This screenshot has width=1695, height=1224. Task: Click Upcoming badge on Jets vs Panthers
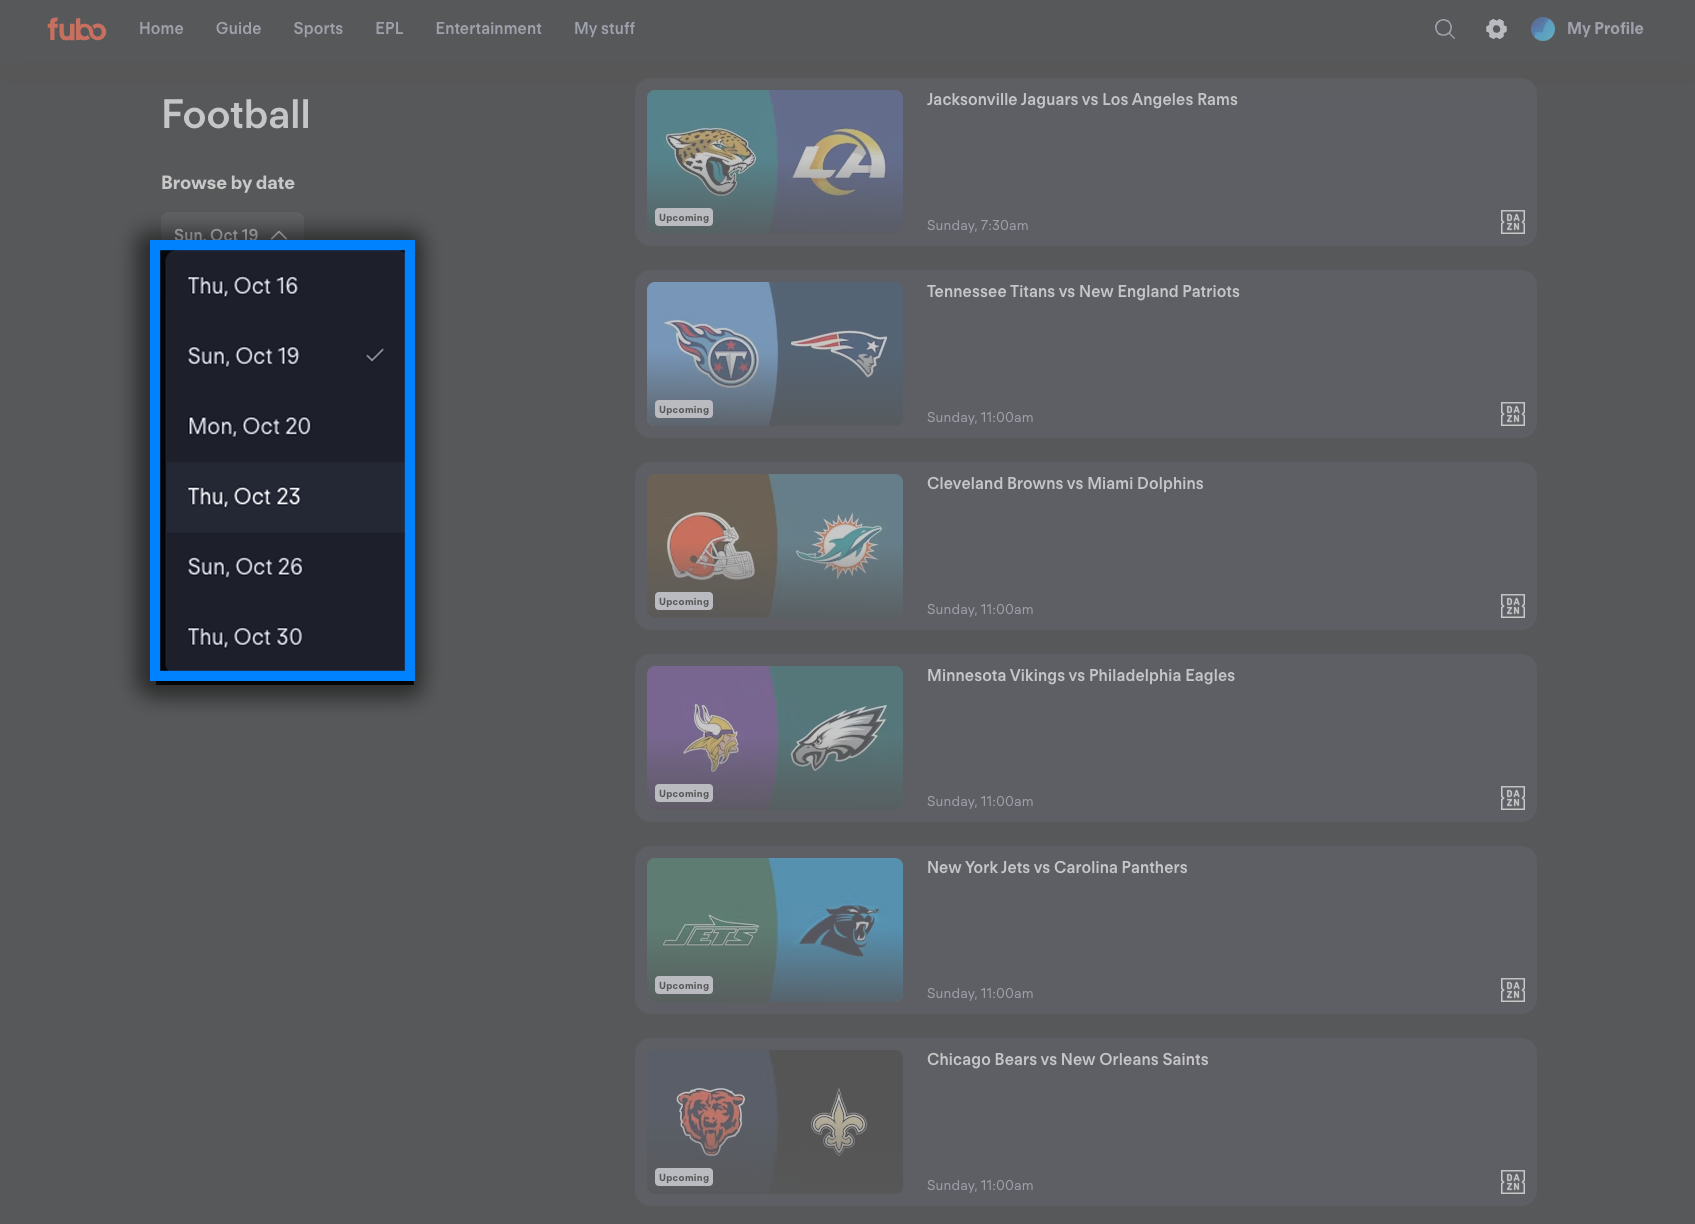pyautogui.click(x=684, y=986)
